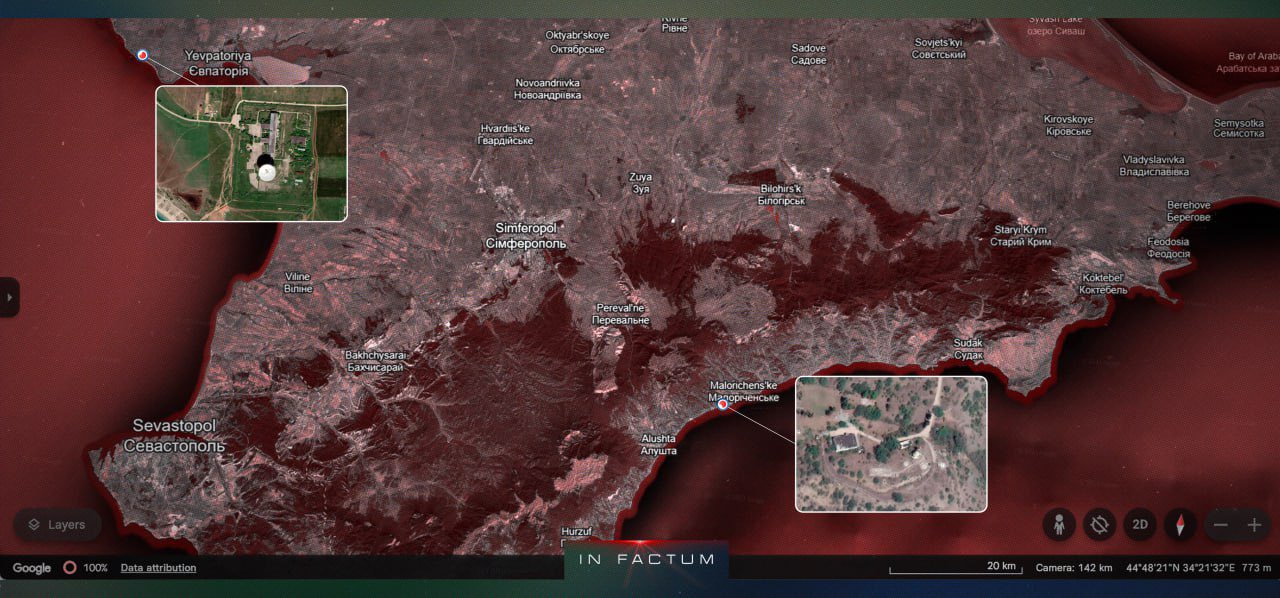The image size is (1280, 598).
Task: Expand the left side panel arrow
Action: point(8,297)
